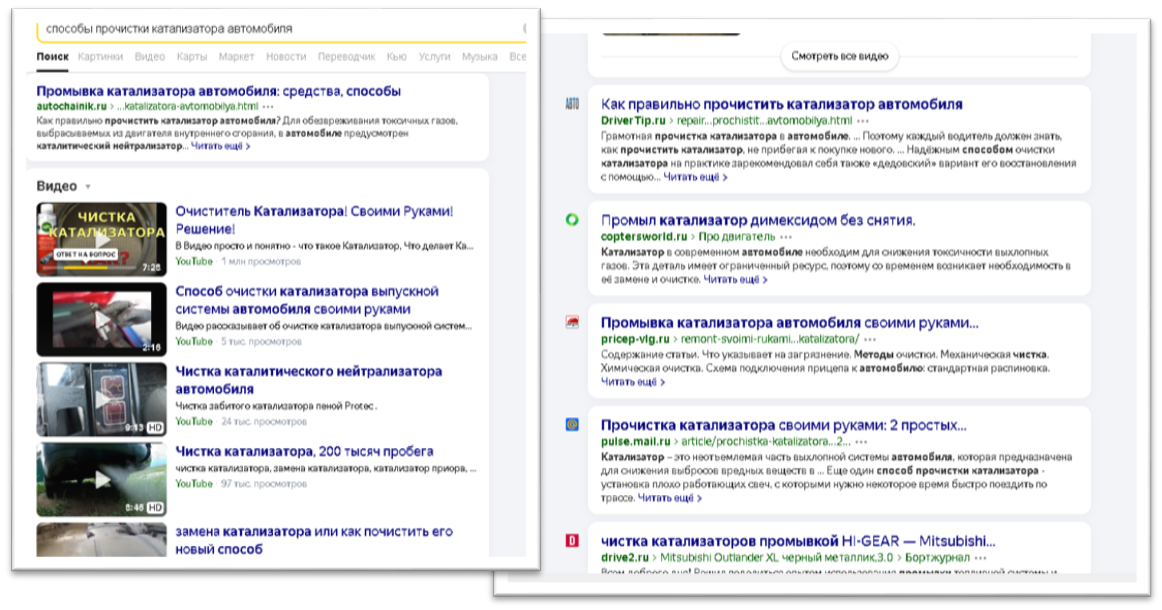Open options dots next to autochainik.ru URL
This screenshot has width=1162, height=610.
tap(268, 107)
